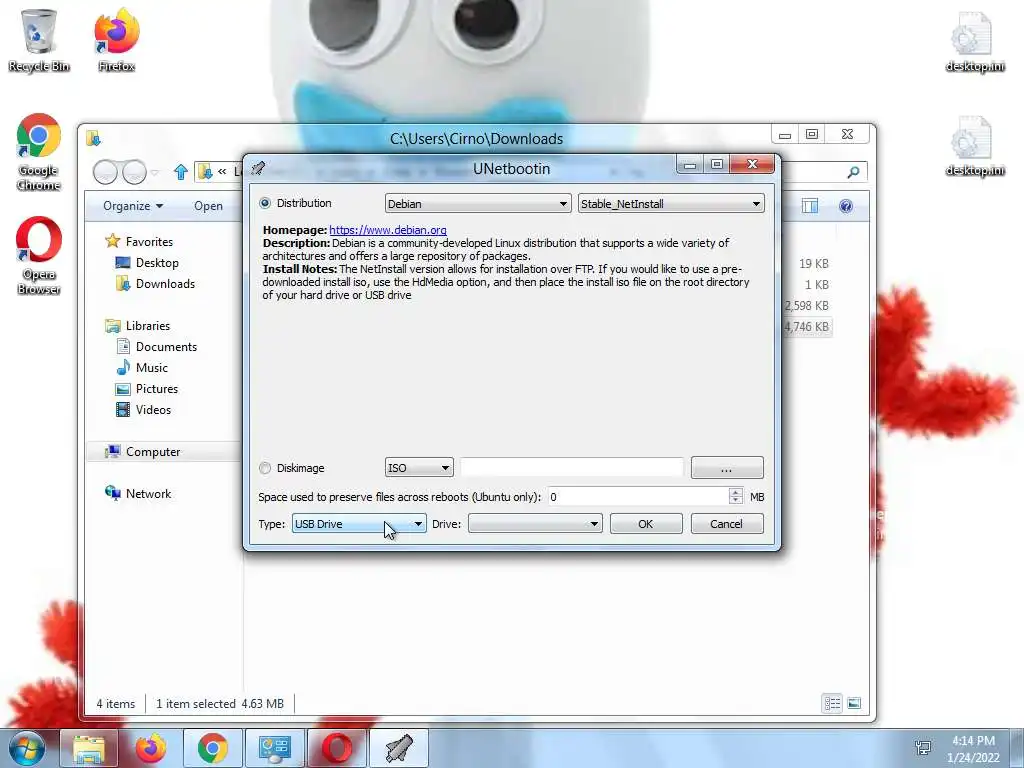Click the Explorer address bar
Image resolution: width=1024 pixels, height=768 pixels.
coord(218,172)
